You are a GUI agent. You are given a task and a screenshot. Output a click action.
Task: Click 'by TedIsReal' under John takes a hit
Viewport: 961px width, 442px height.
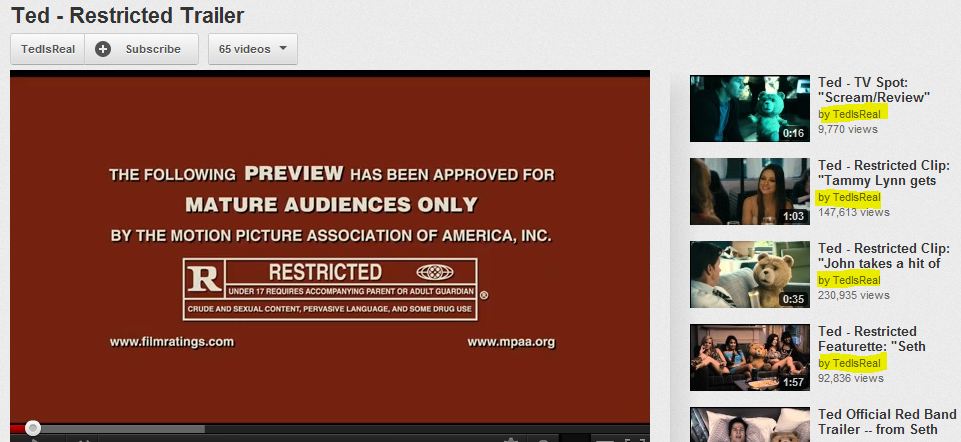coord(849,280)
